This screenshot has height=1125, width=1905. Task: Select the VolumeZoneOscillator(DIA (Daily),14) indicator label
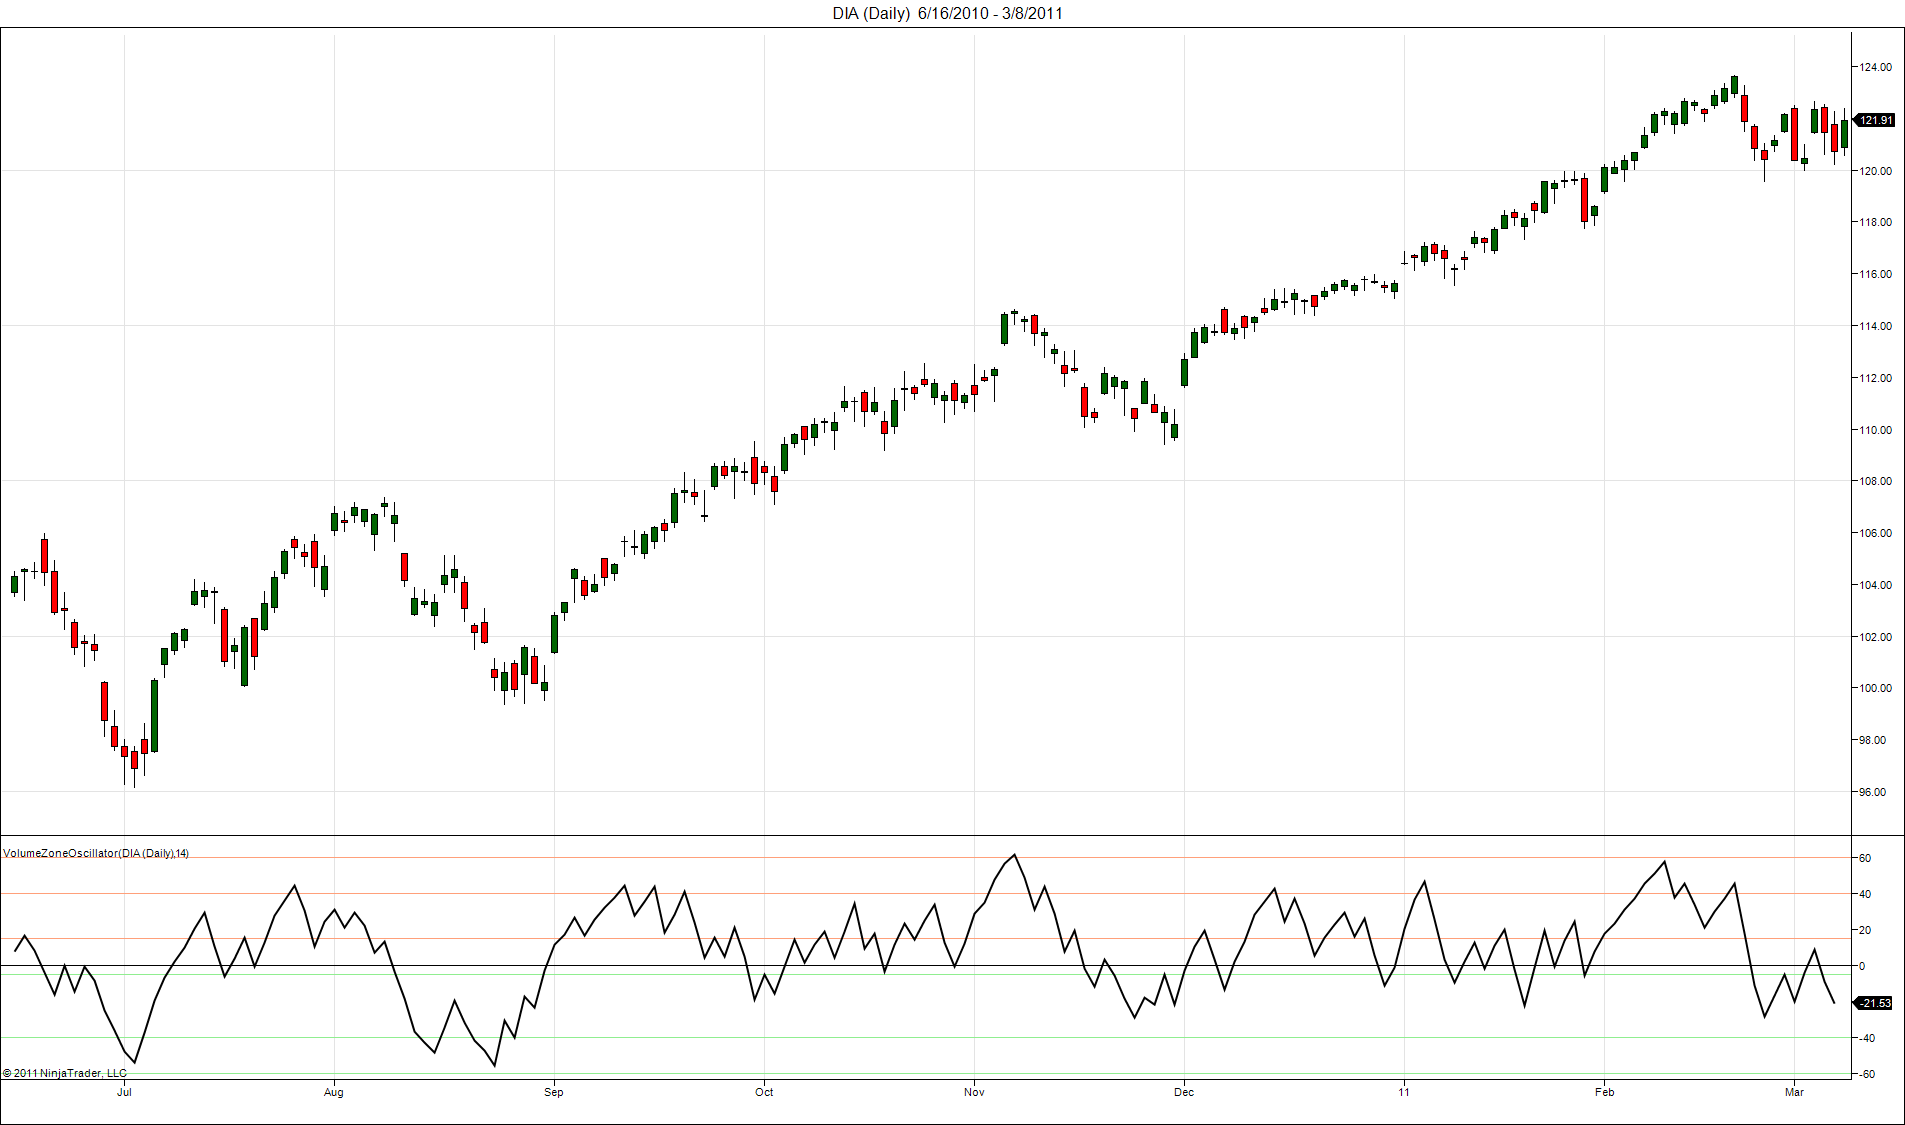coord(96,853)
